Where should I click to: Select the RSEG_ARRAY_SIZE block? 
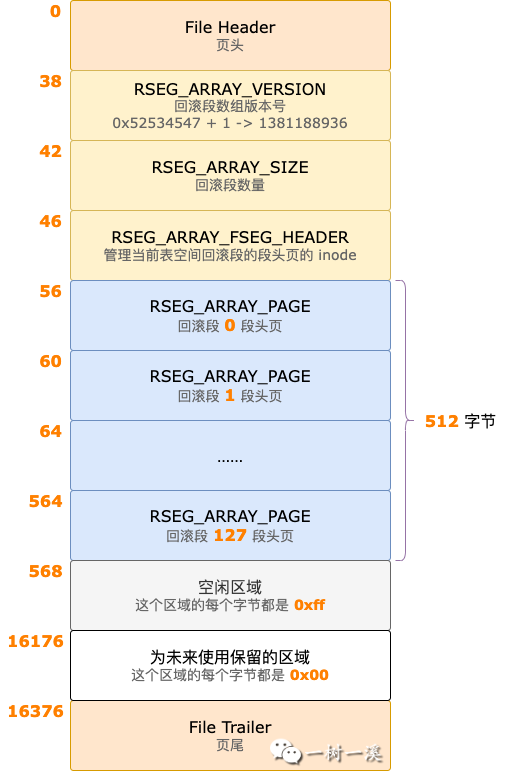230,176
